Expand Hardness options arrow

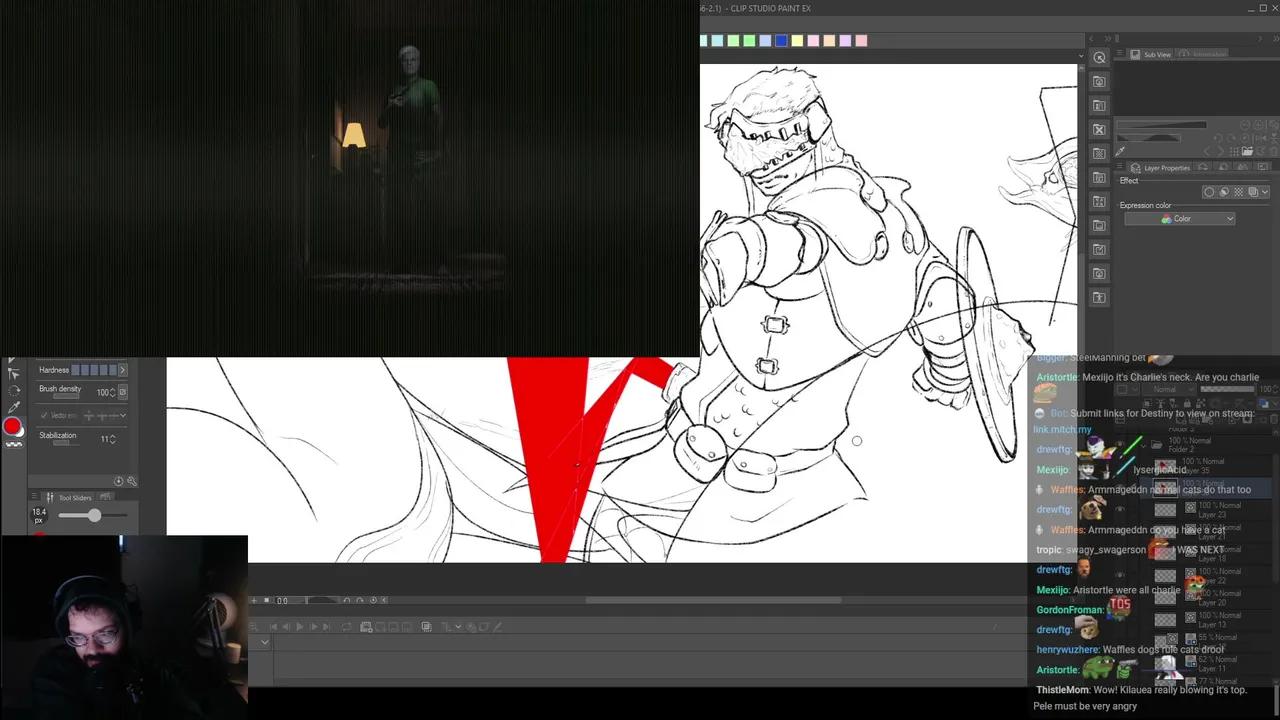(x=122, y=370)
